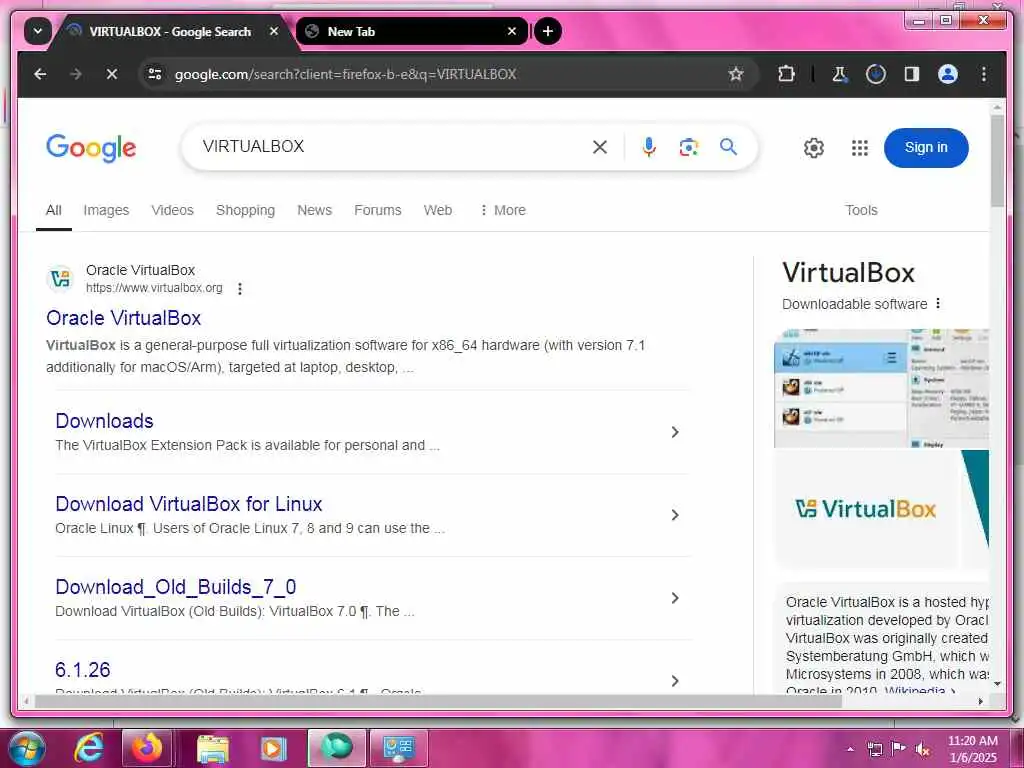
Task: Click the vertical scrollbar thumb of the page
Action: click(x=997, y=161)
